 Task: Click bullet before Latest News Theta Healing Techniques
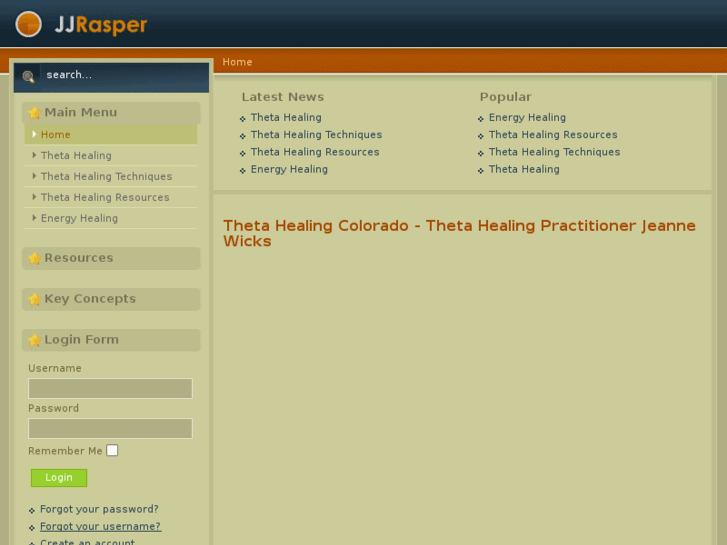[242, 136]
